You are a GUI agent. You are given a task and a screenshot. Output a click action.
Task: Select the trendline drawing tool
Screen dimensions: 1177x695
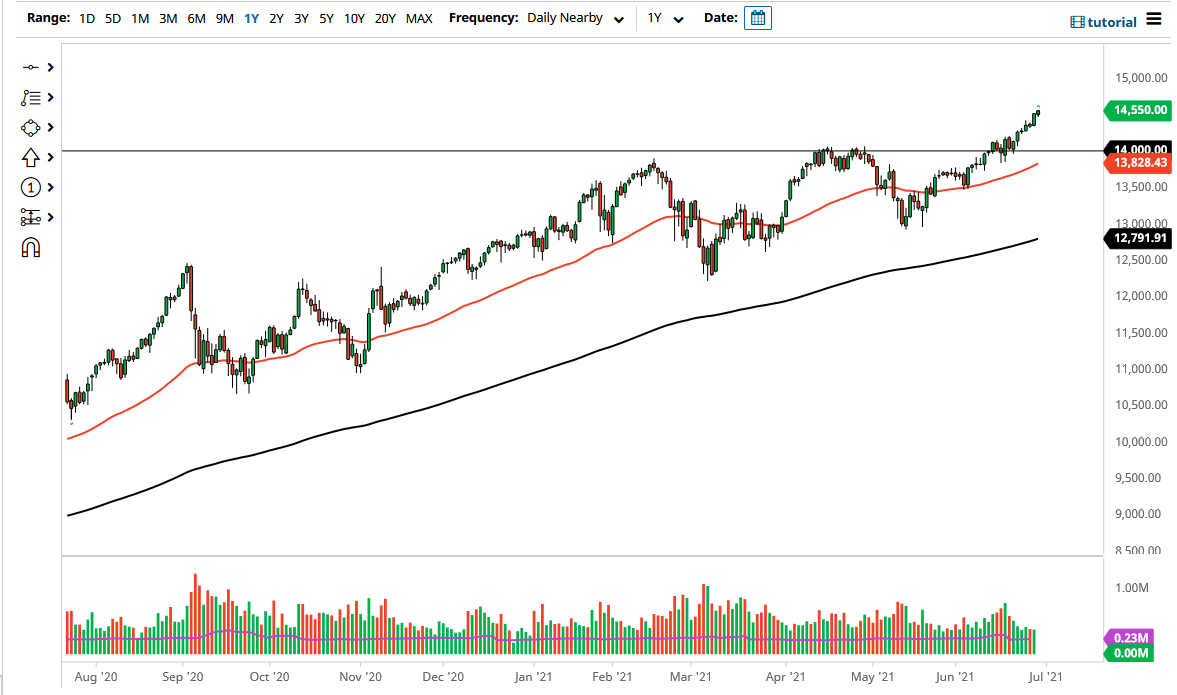tap(30, 67)
